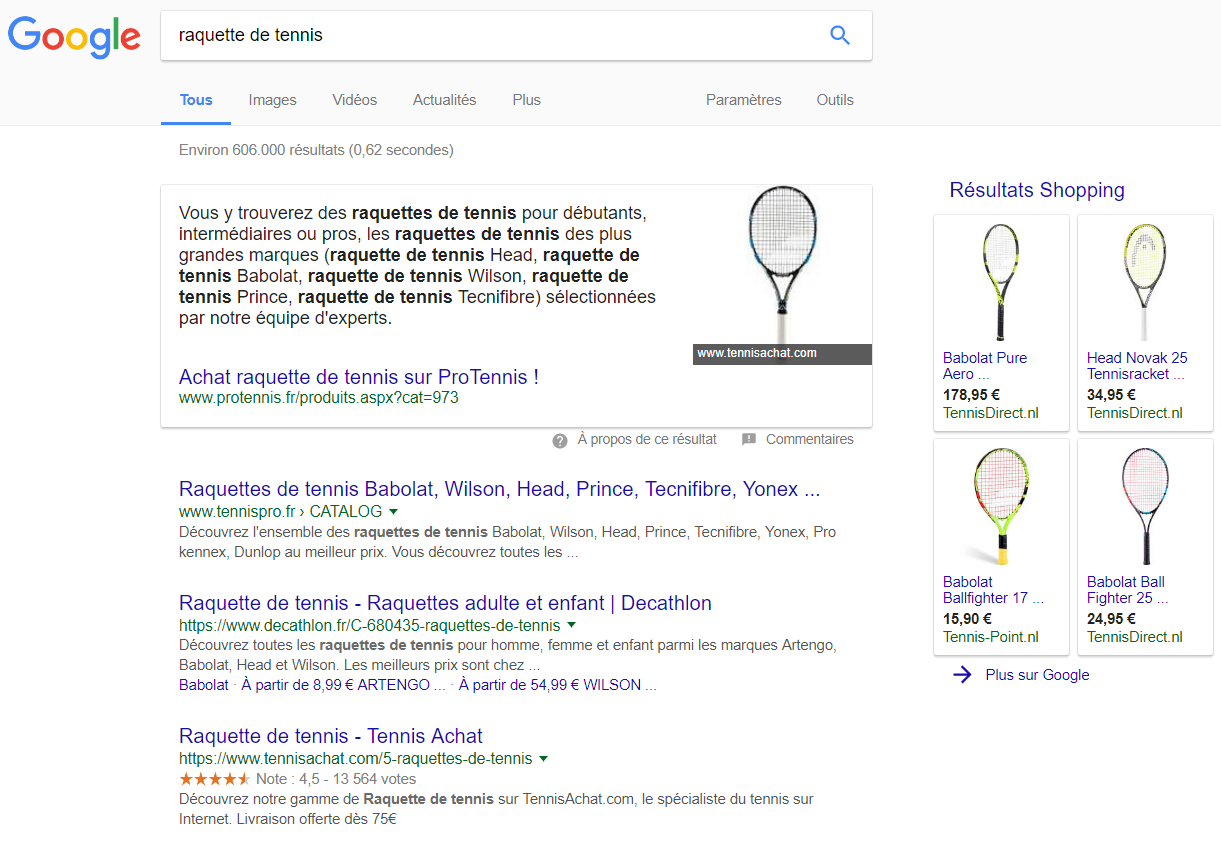1221x844 pixels.
Task: Open the Plus menu
Action: [x=526, y=100]
